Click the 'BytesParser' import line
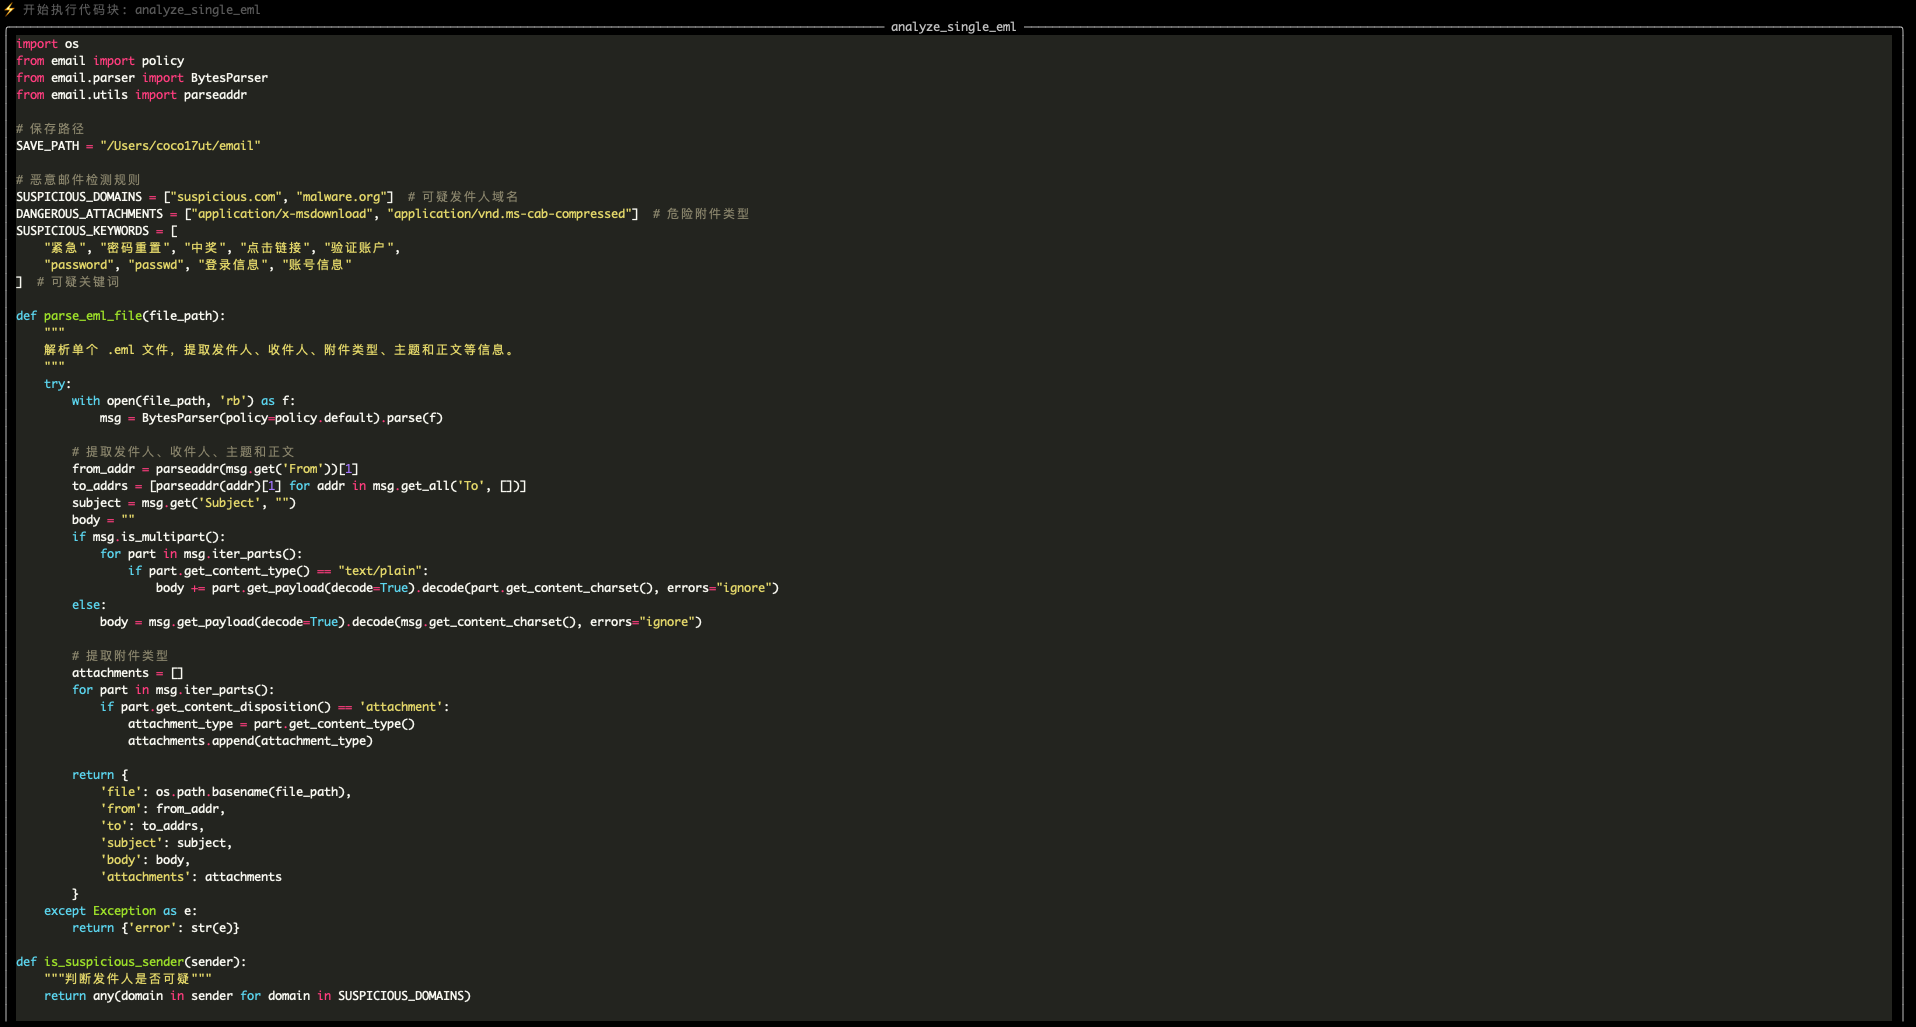 click(x=142, y=78)
